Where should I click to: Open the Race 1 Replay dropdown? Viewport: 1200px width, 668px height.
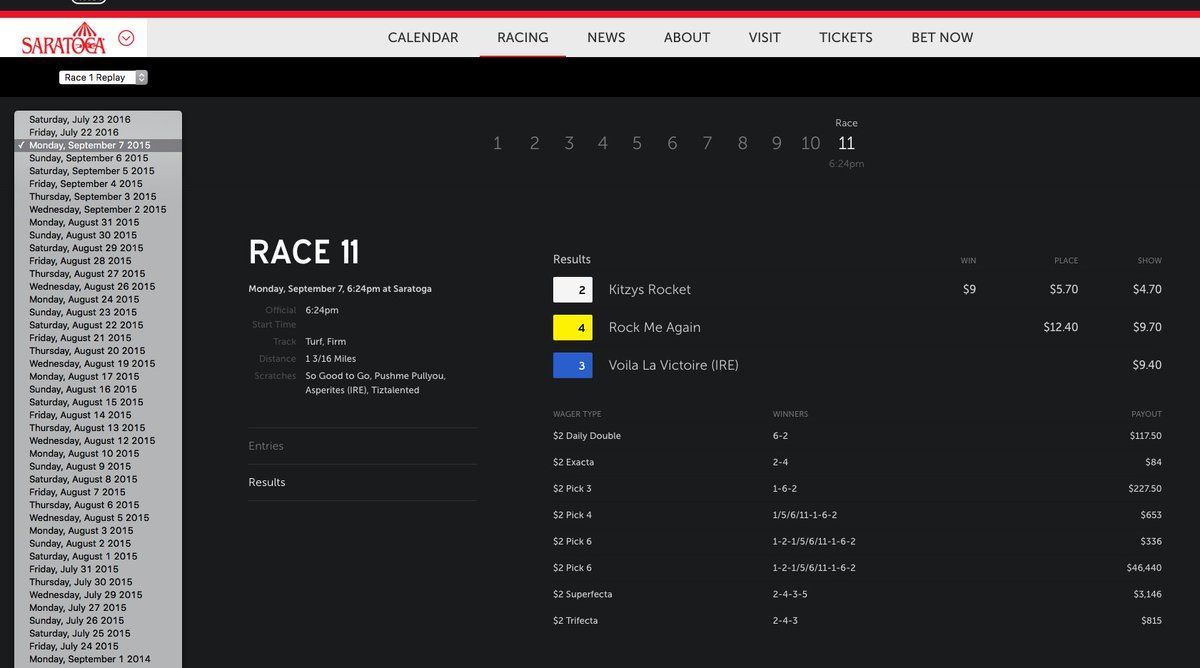tap(103, 77)
